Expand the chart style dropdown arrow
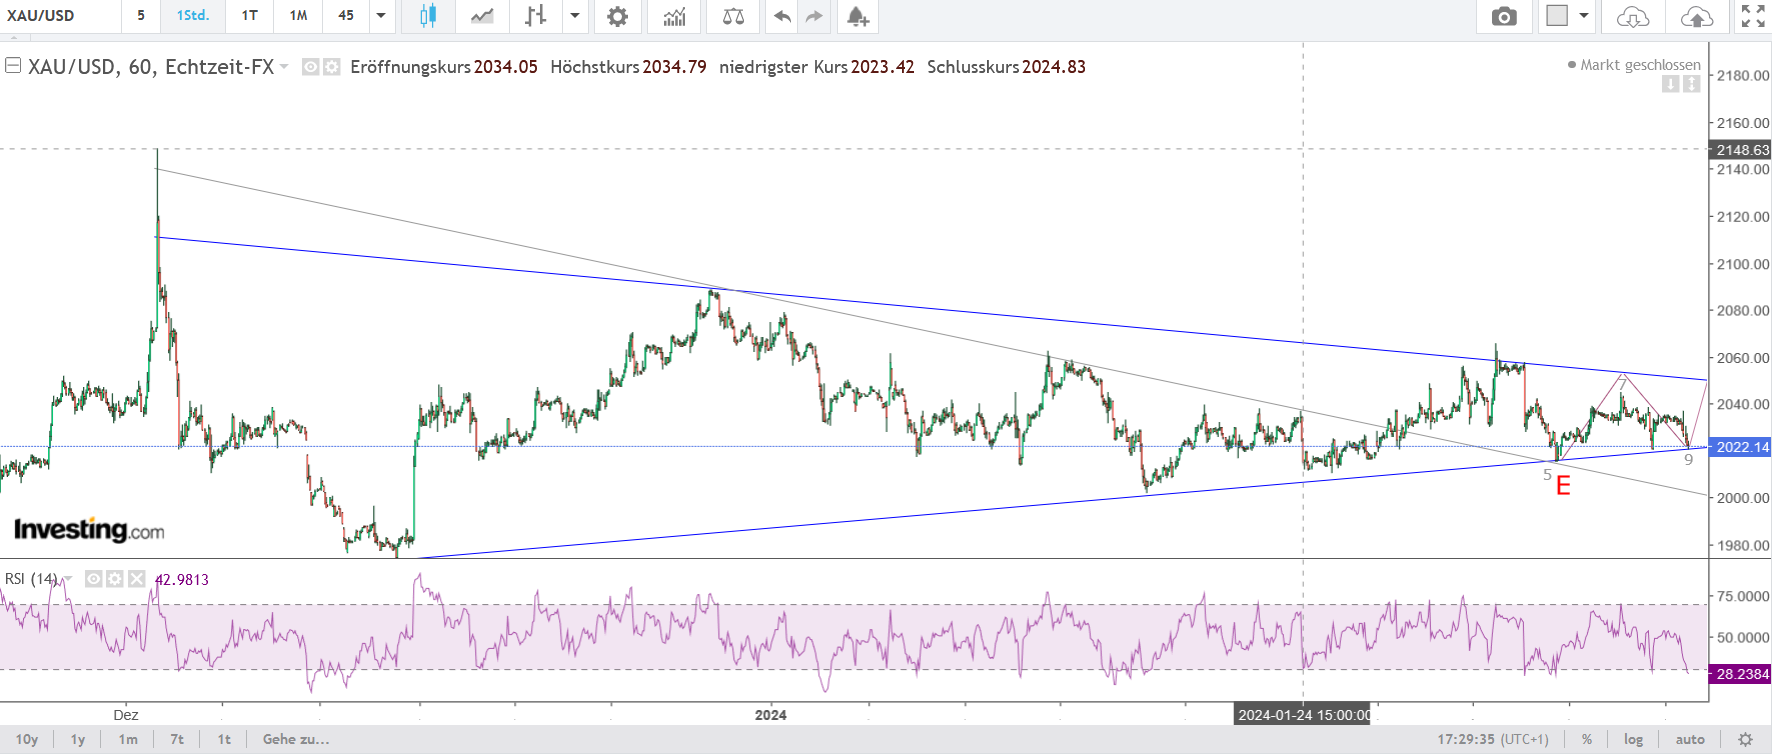The height and width of the screenshot is (754, 1772). tap(575, 16)
